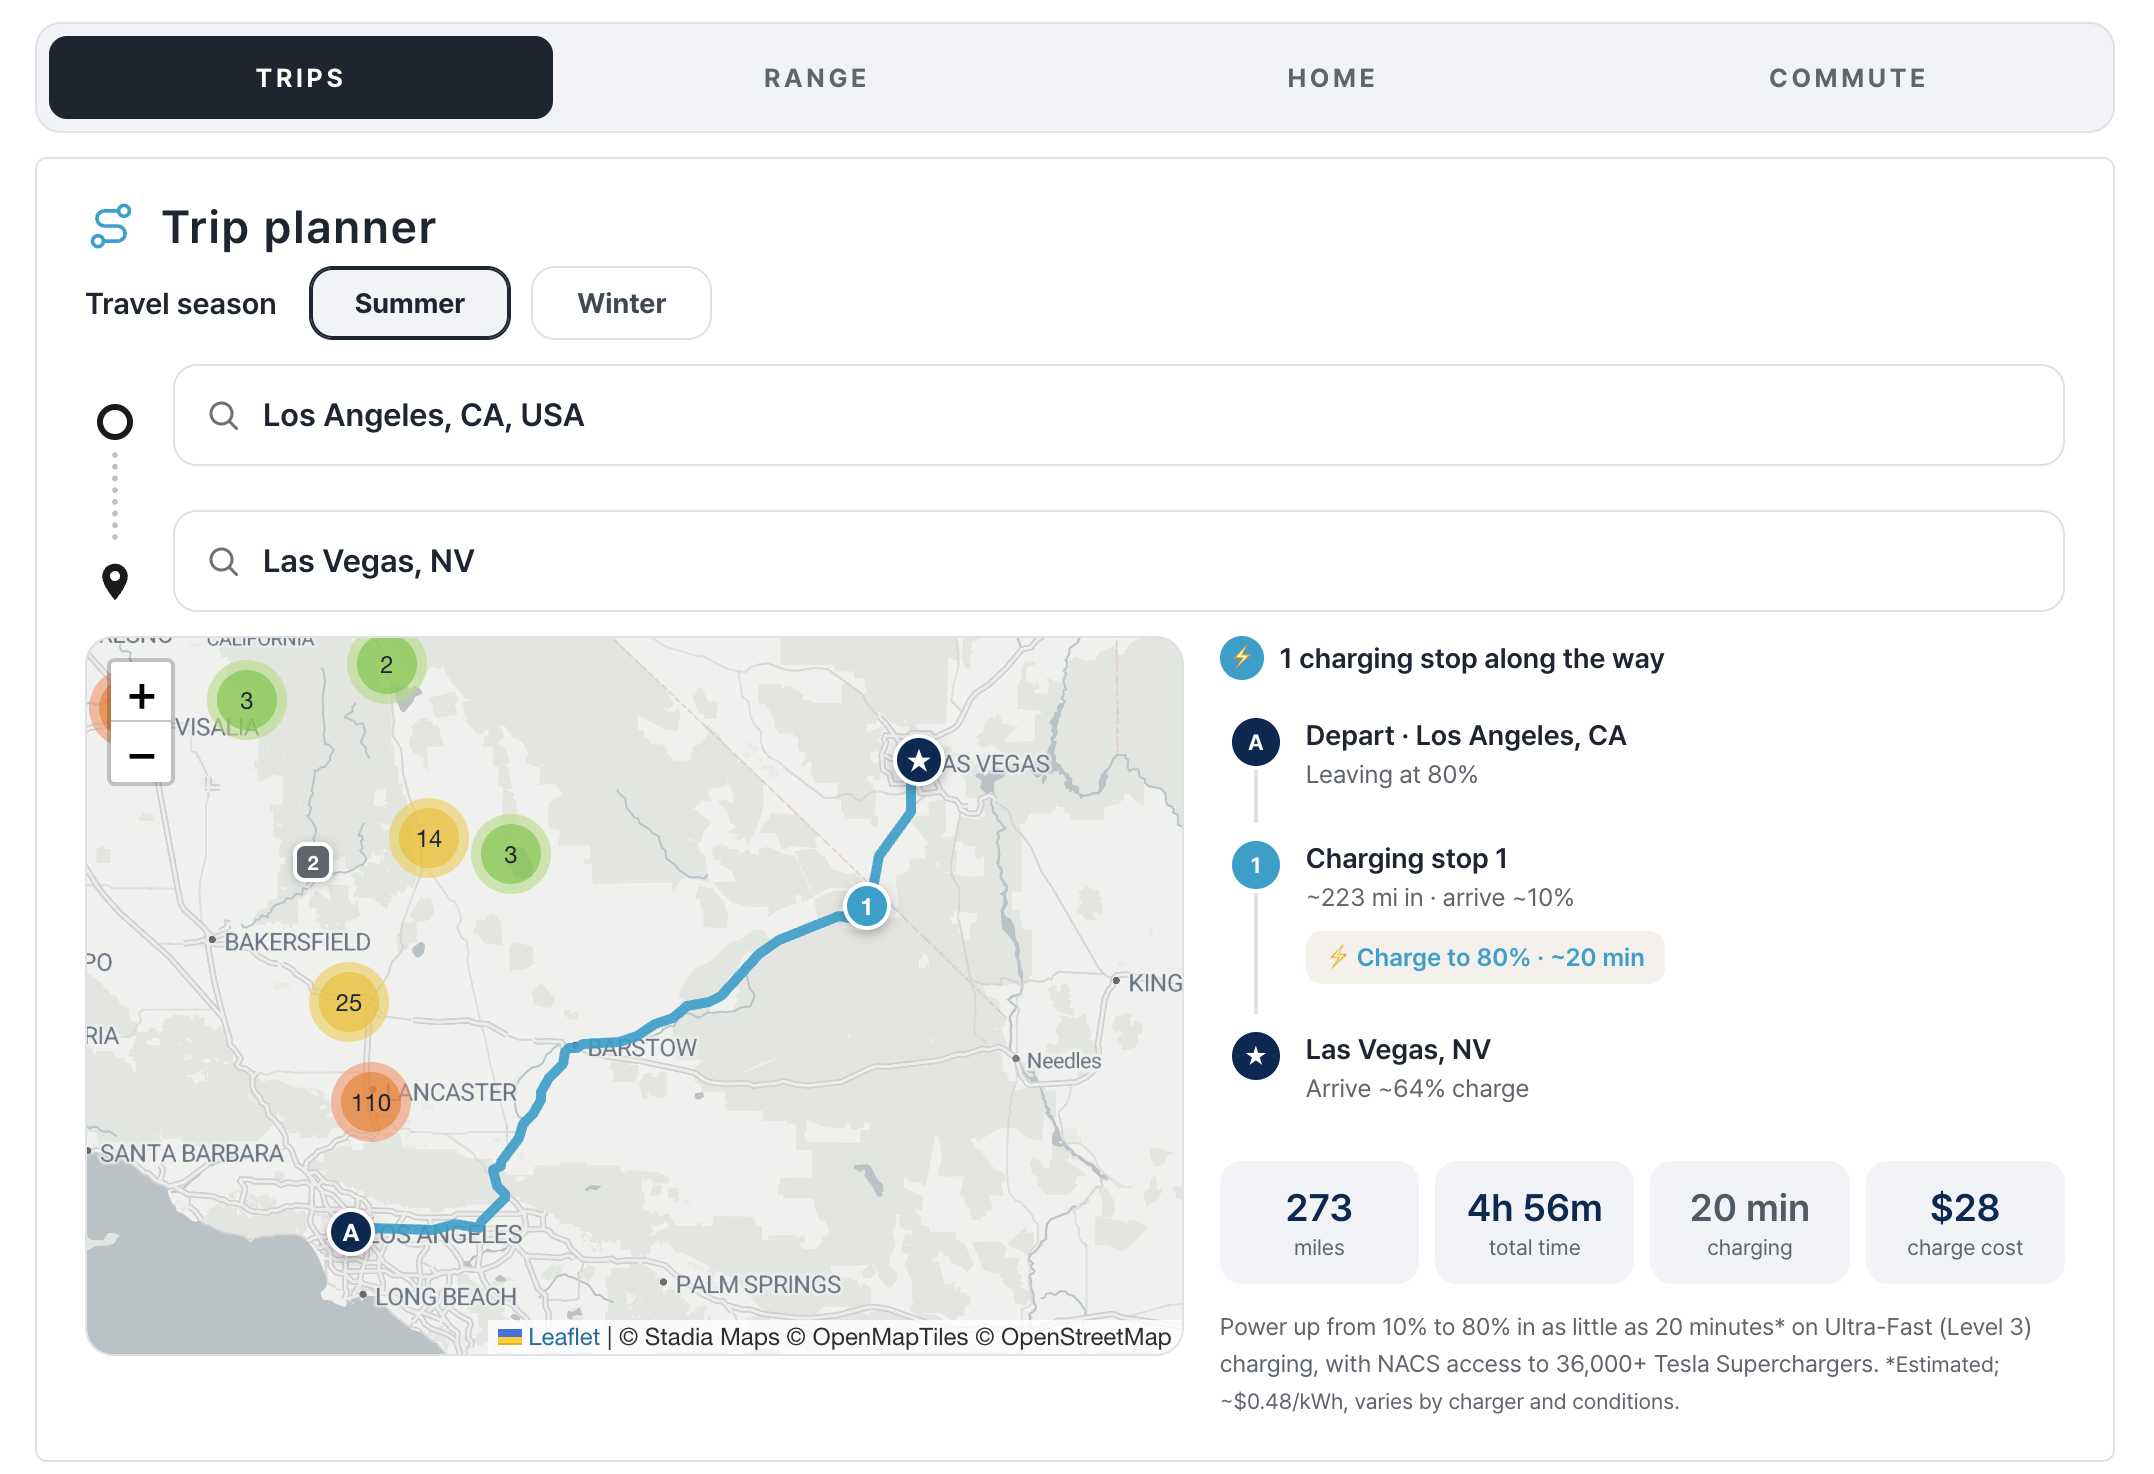Open the gray square 2 marker on map
This screenshot has height=1474, width=2154.
click(313, 862)
